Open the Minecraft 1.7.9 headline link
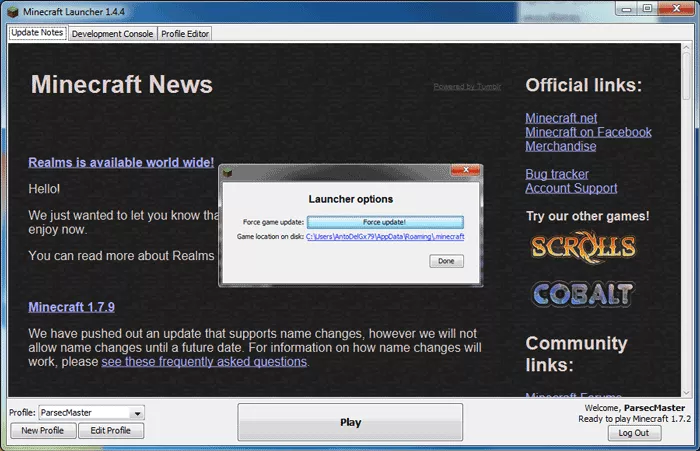The width and height of the screenshot is (700, 451). click(x=71, y=307)
